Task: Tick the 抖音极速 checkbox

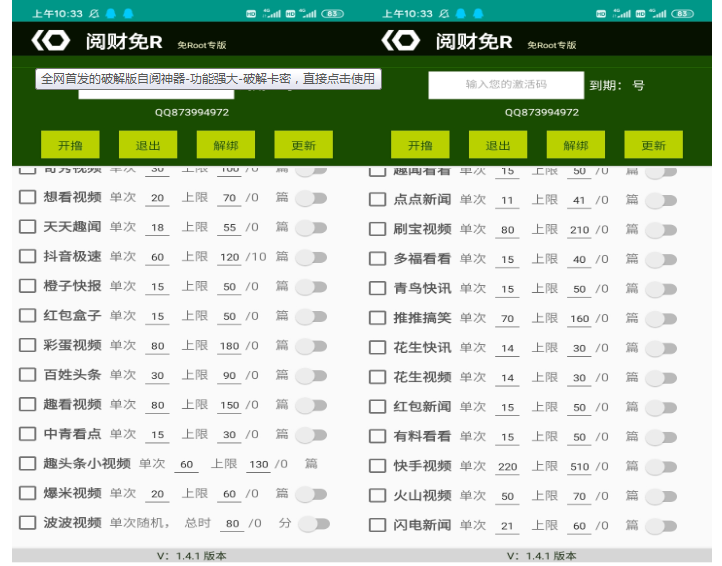Action: [x=28, y=256]
